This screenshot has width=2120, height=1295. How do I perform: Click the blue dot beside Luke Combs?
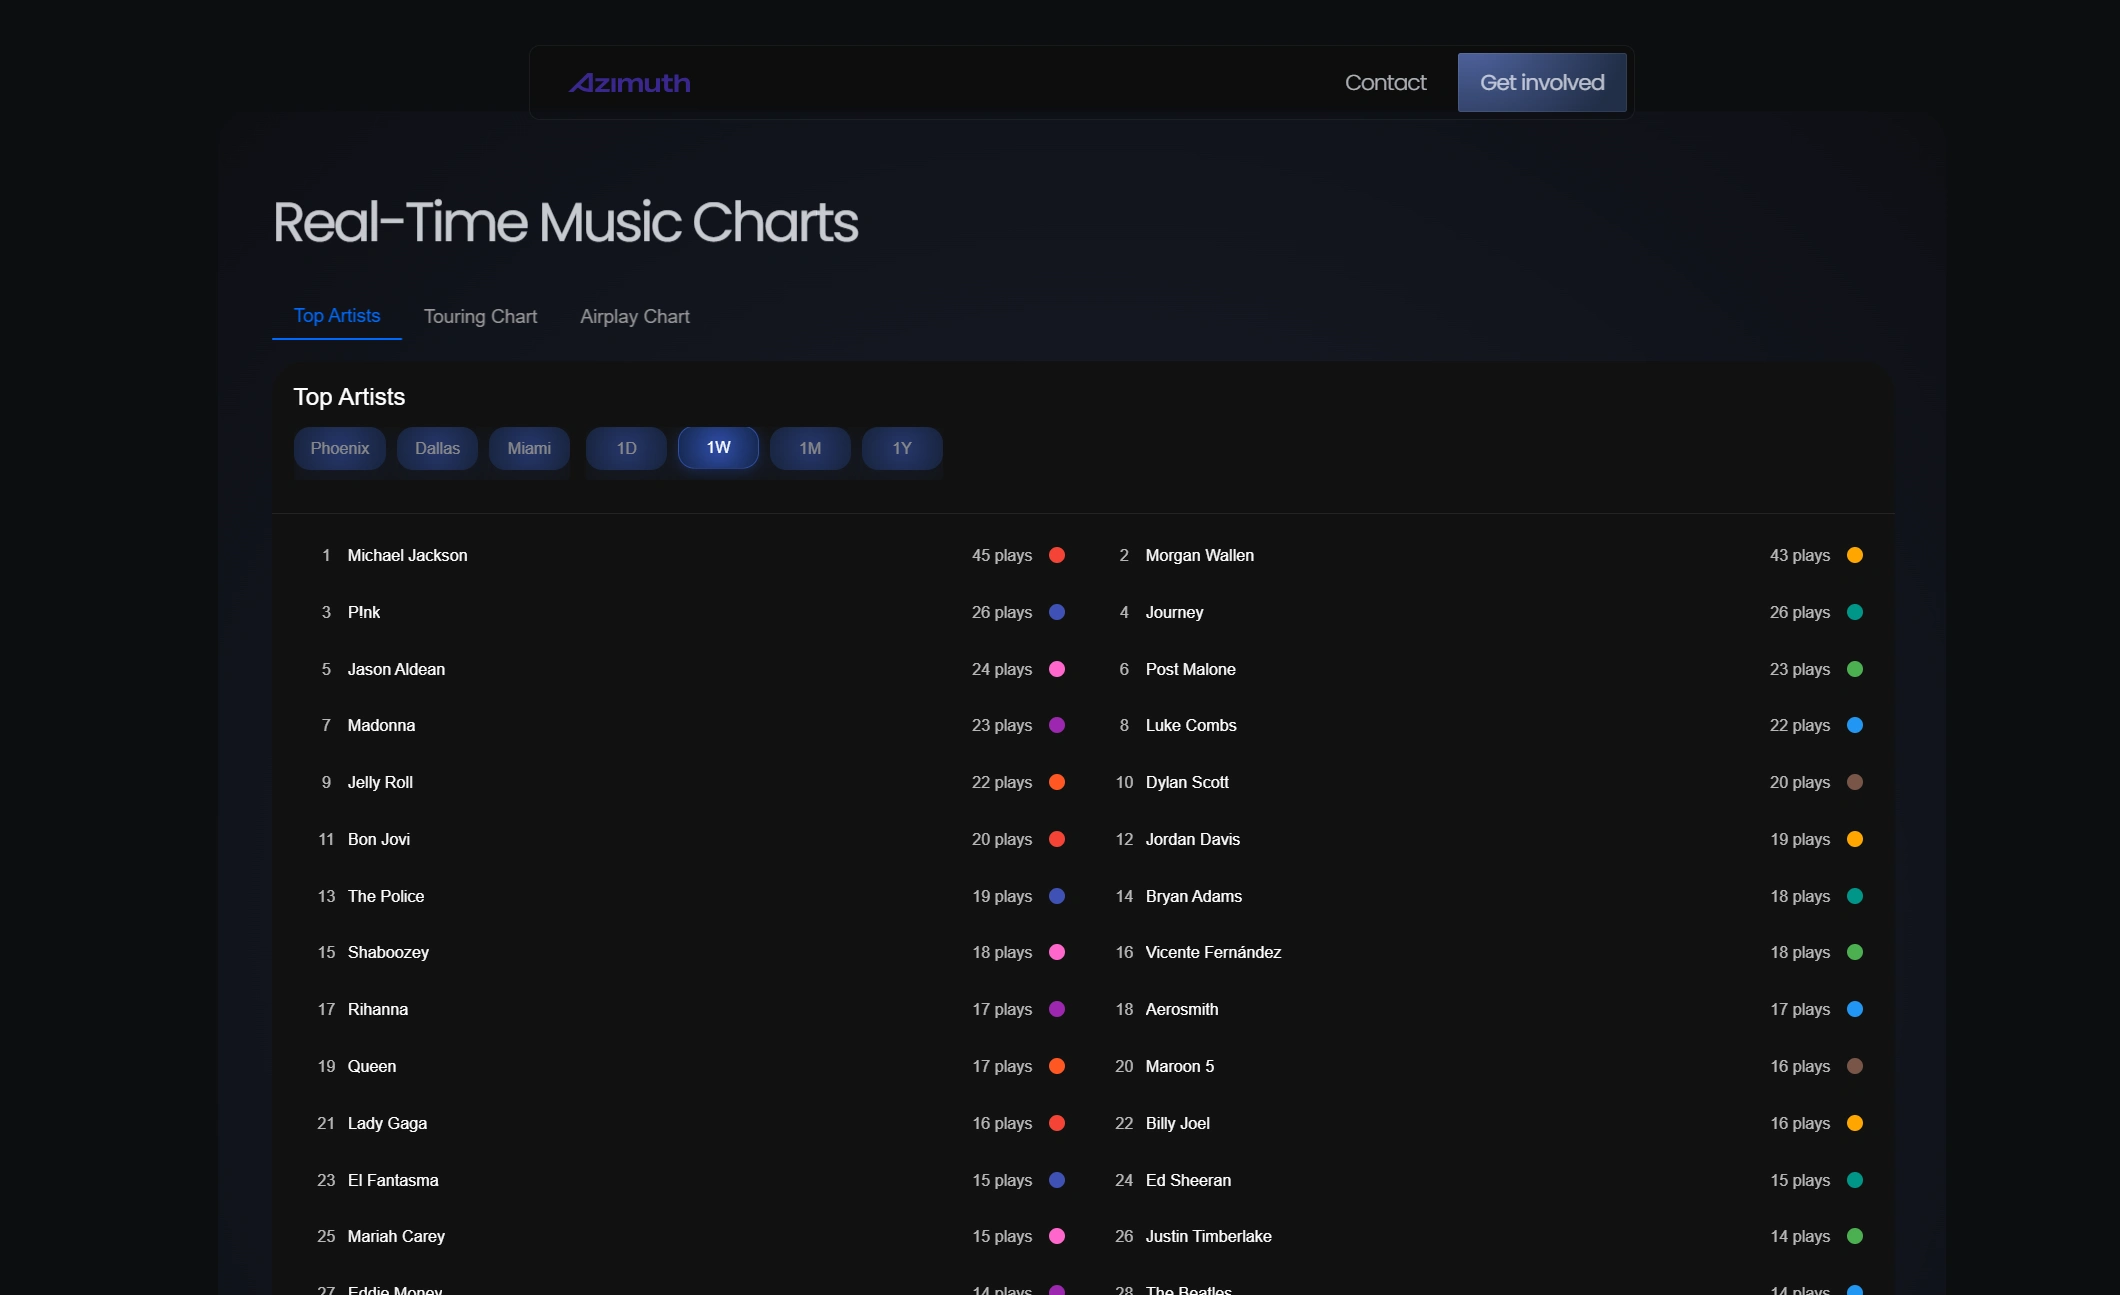pyautogui.click(x=1855, y=725)
